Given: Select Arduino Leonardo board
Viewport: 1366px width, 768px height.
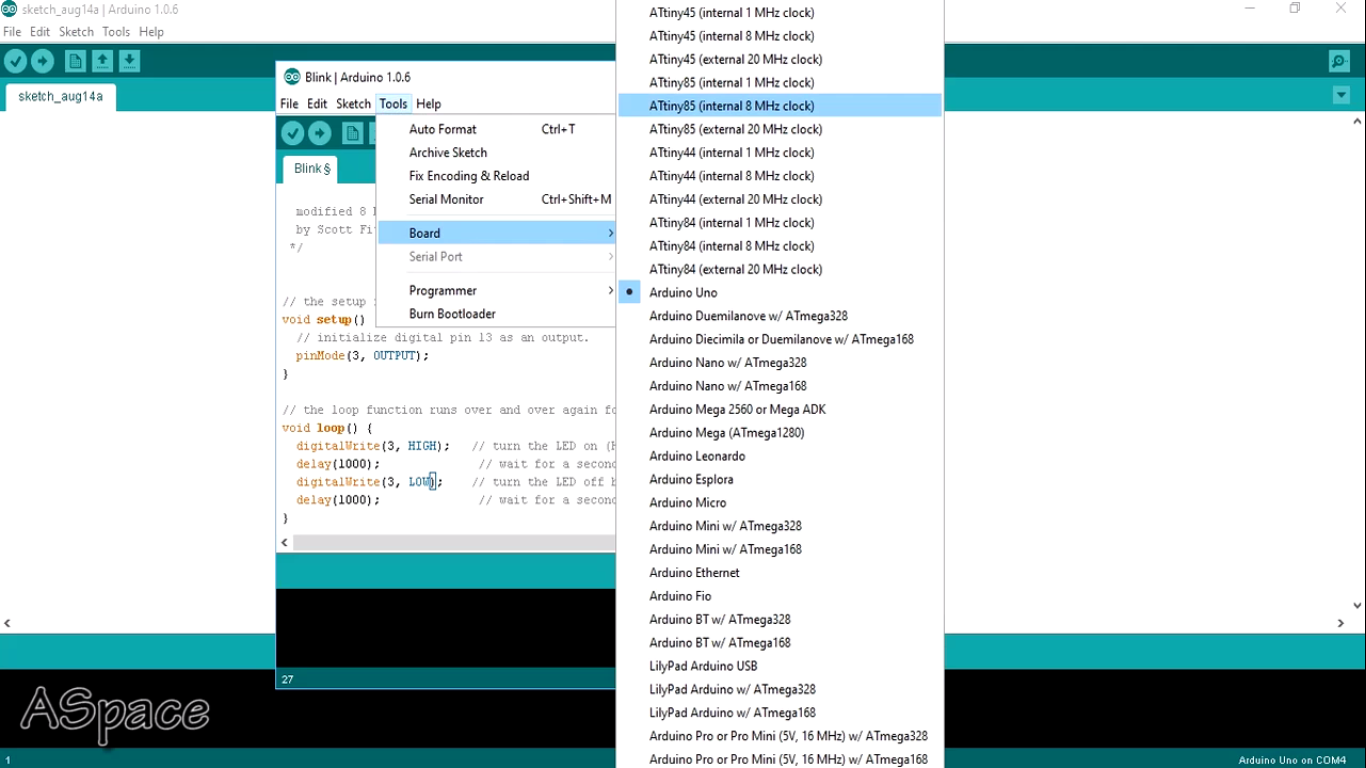Looking at the screenshot, I should point(780,456).
